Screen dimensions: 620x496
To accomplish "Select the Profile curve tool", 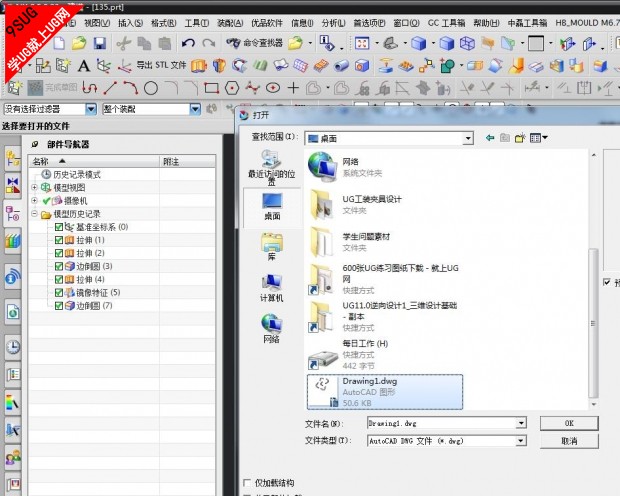I will pos(90,88).
